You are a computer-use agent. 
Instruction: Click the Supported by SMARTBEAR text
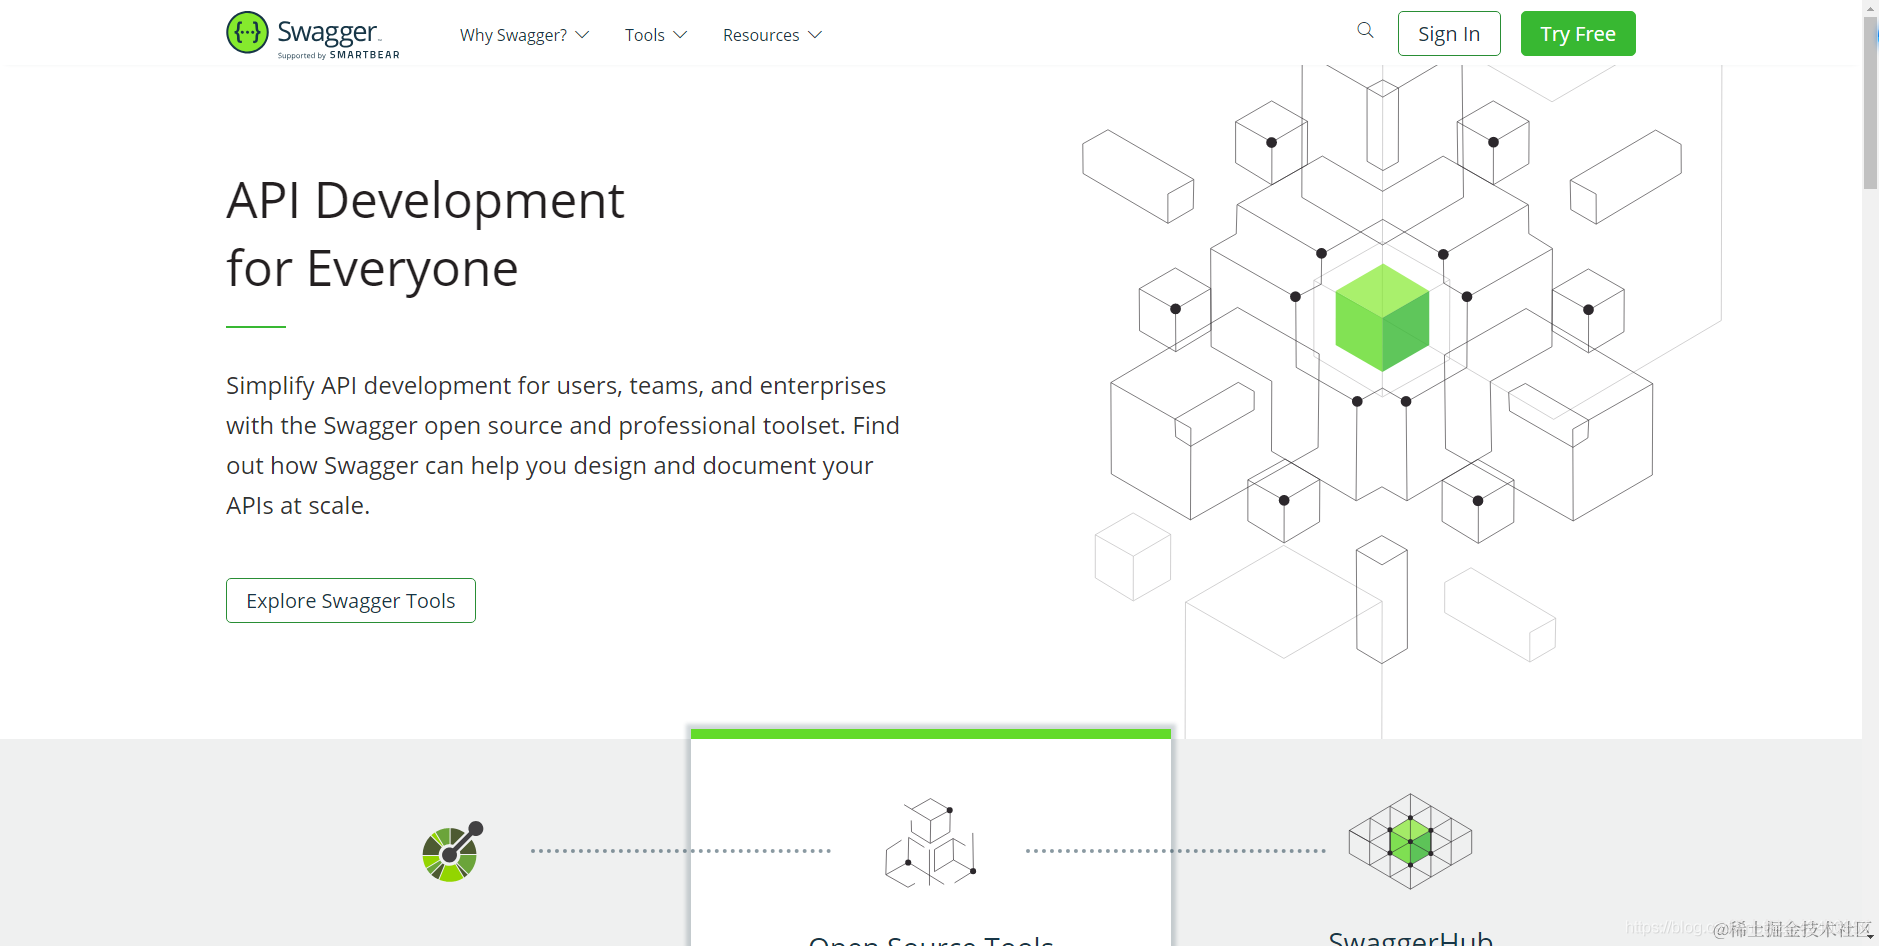(x=338, y=55)
